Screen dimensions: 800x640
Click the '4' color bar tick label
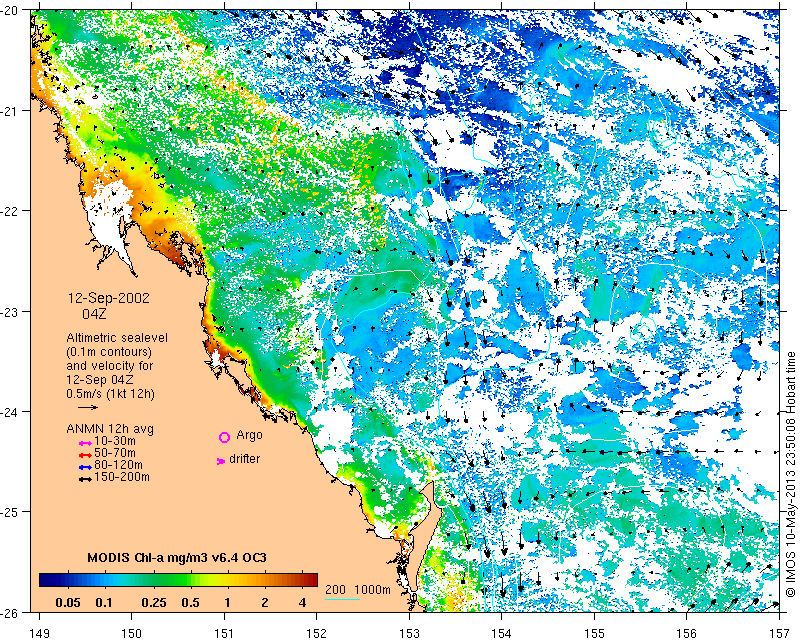tap(303, 603)
